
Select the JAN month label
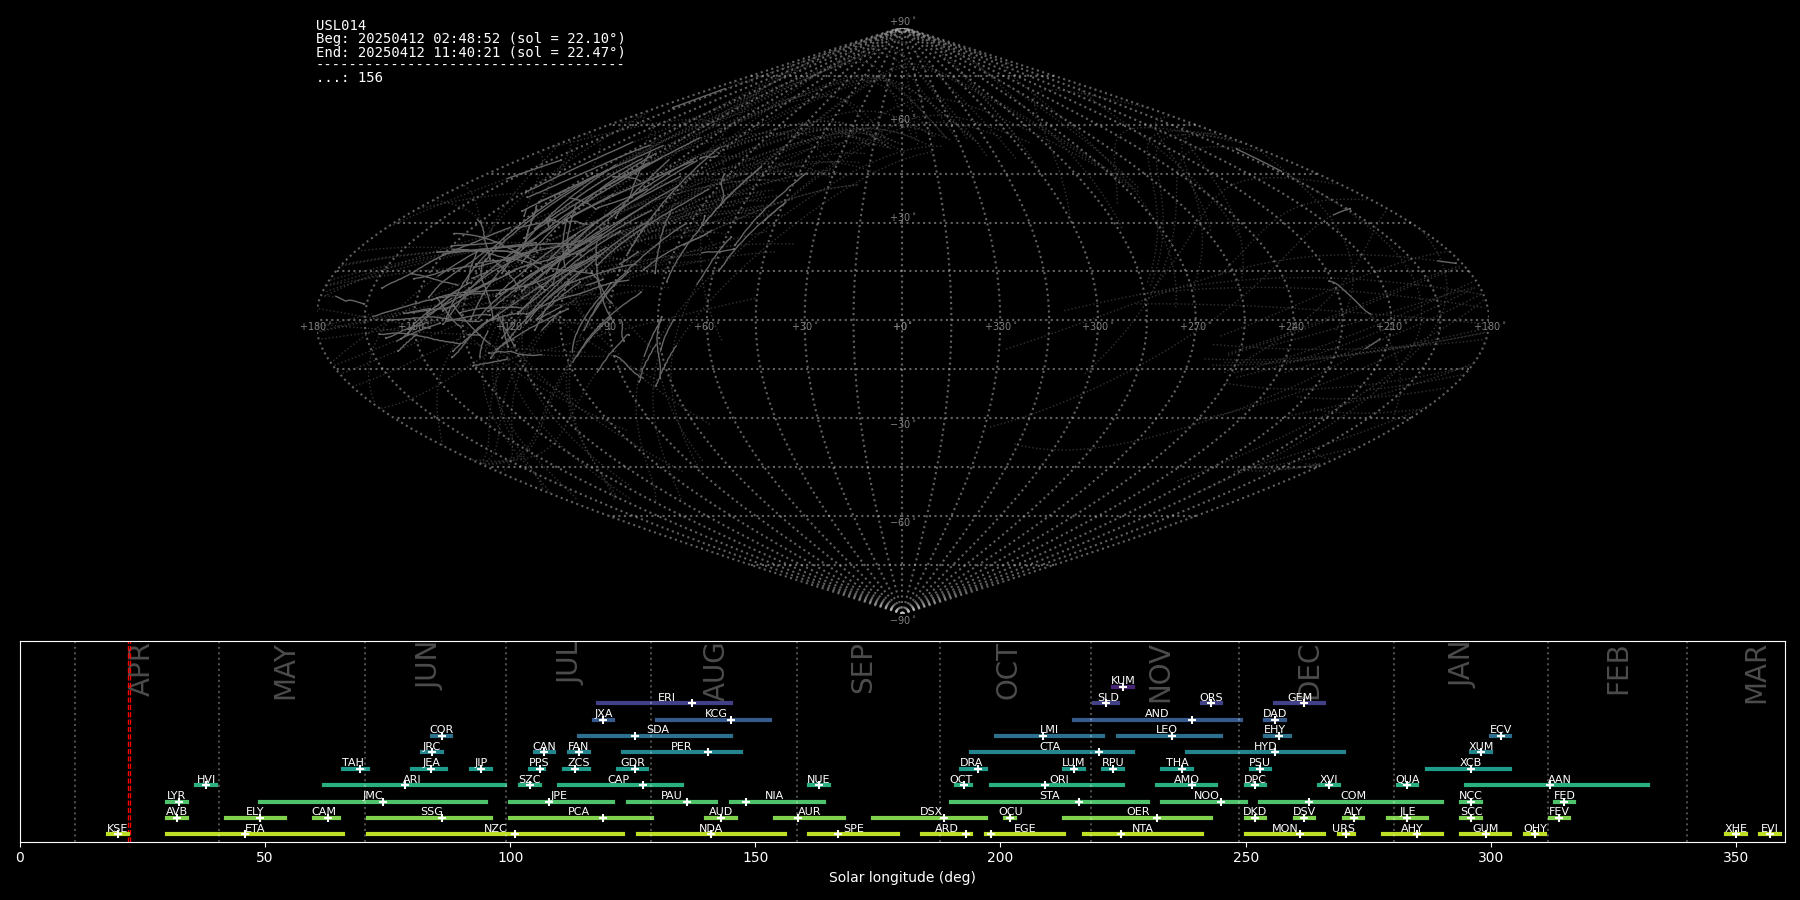tap(1460, 664)
